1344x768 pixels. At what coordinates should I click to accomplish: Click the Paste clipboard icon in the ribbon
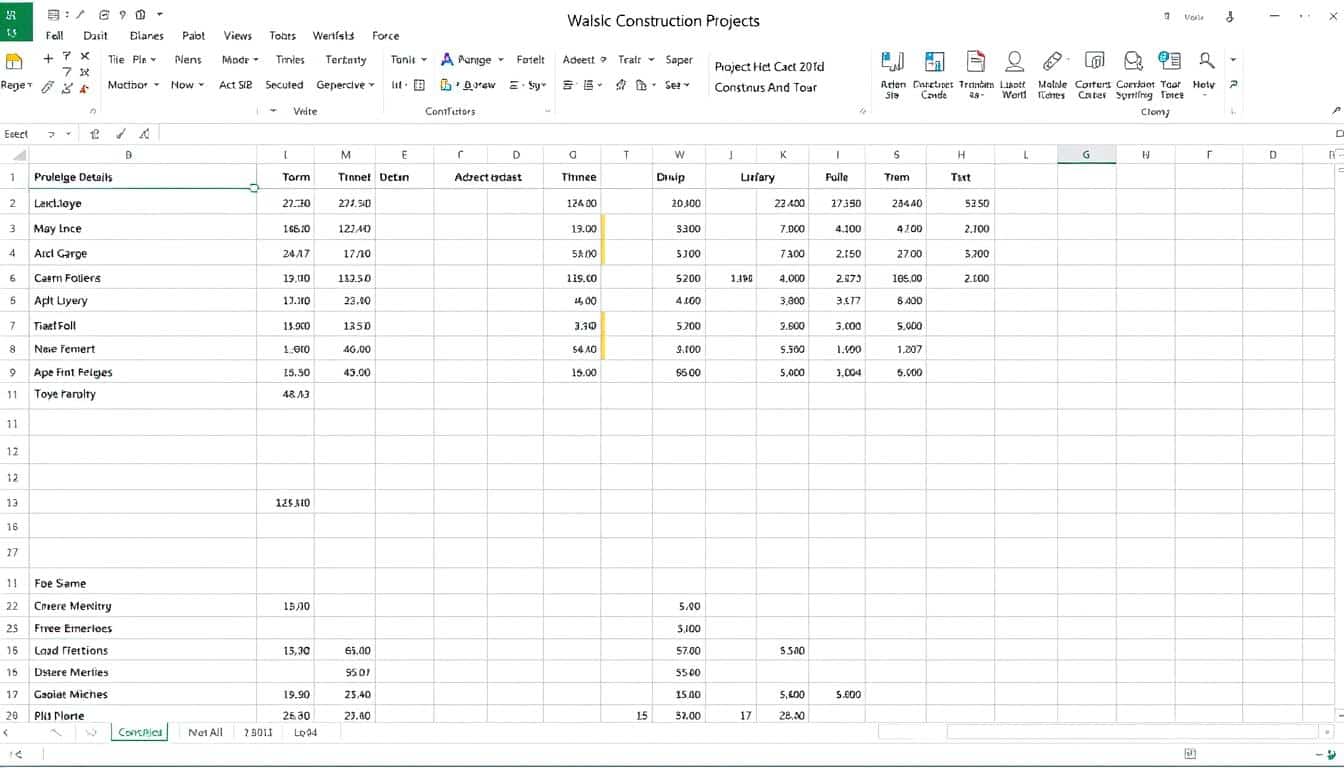click(x=14, y=62)
